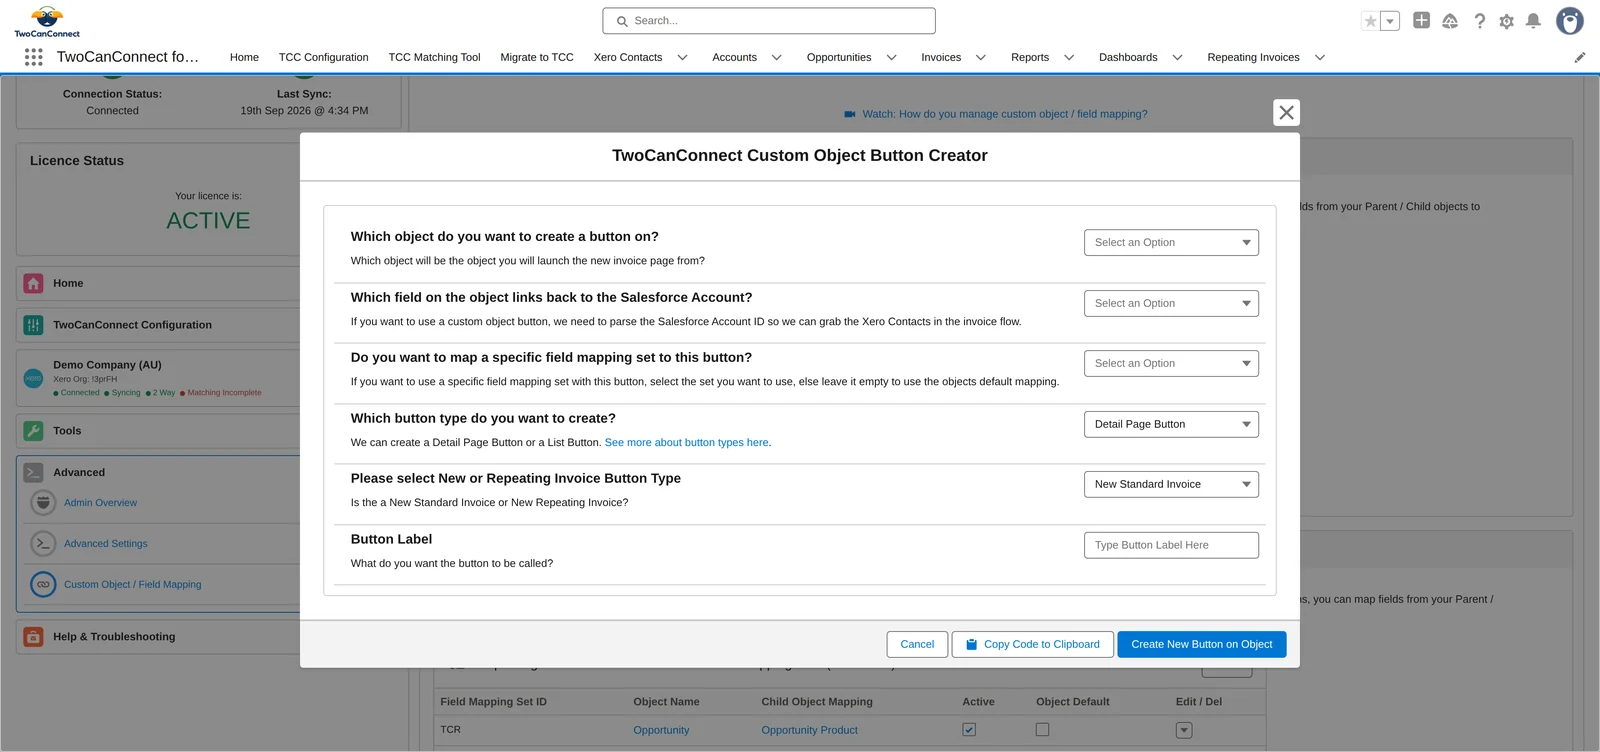The width and height of the screenshot is (1600, 752).
Task: Click Create New Button on Object
Action: (x=1202, y=645)
